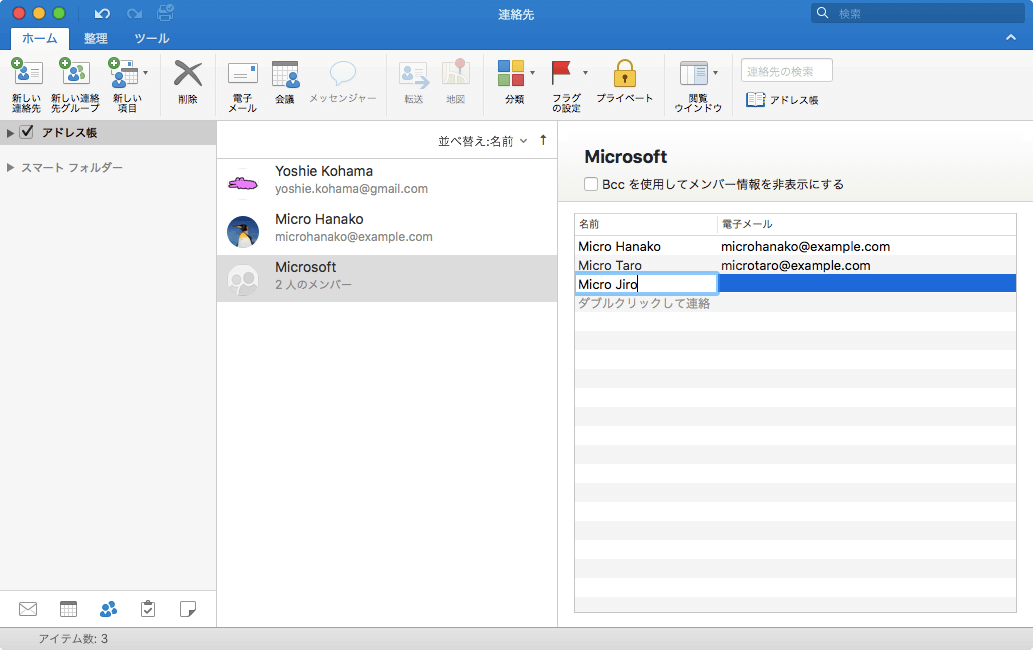Open the Categorize dropdown arrow
Screen dimensions: 1033x650
(x=532, y=73)
